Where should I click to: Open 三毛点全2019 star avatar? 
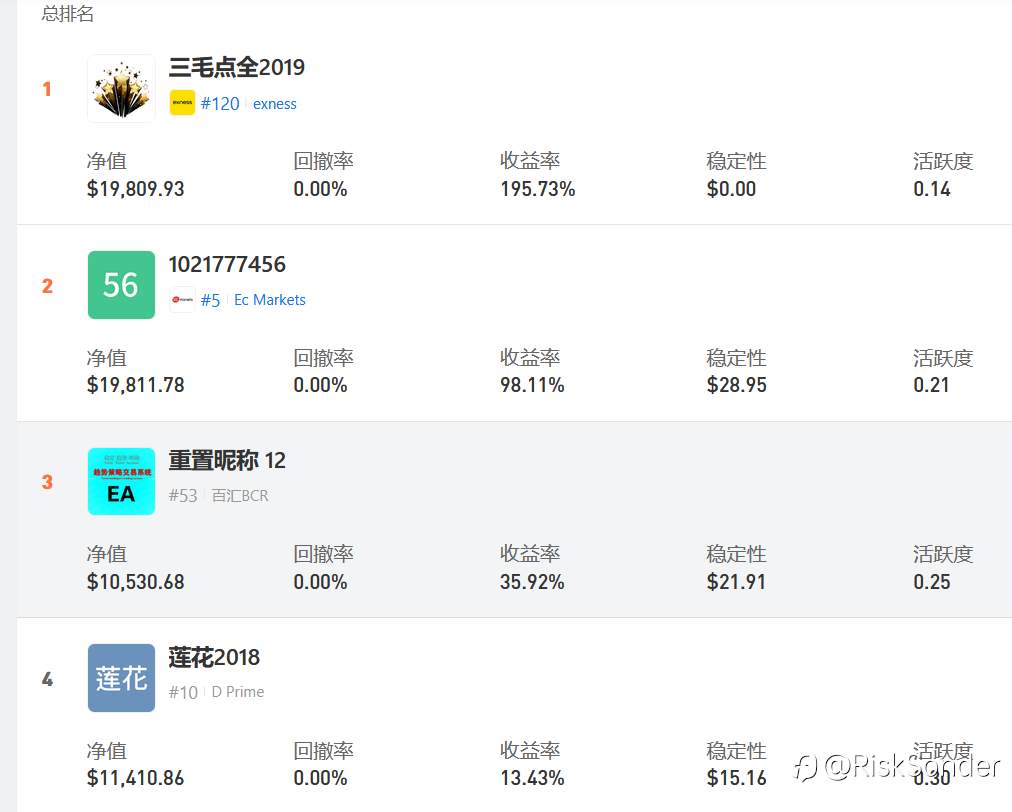click(x=121, y=88)
